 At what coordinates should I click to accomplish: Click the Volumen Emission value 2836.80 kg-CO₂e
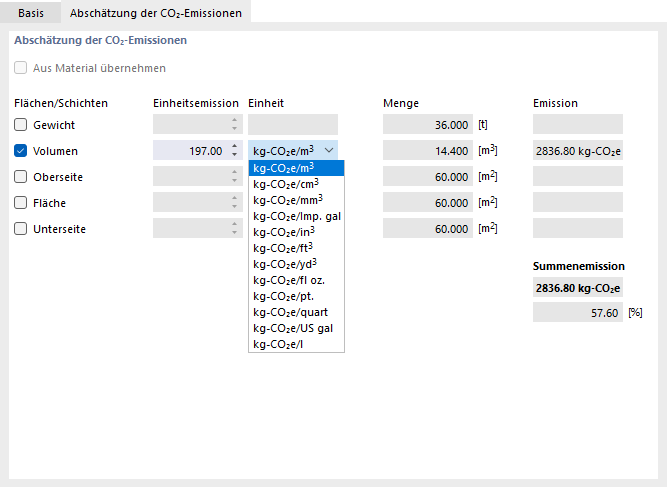click(578, 150)
